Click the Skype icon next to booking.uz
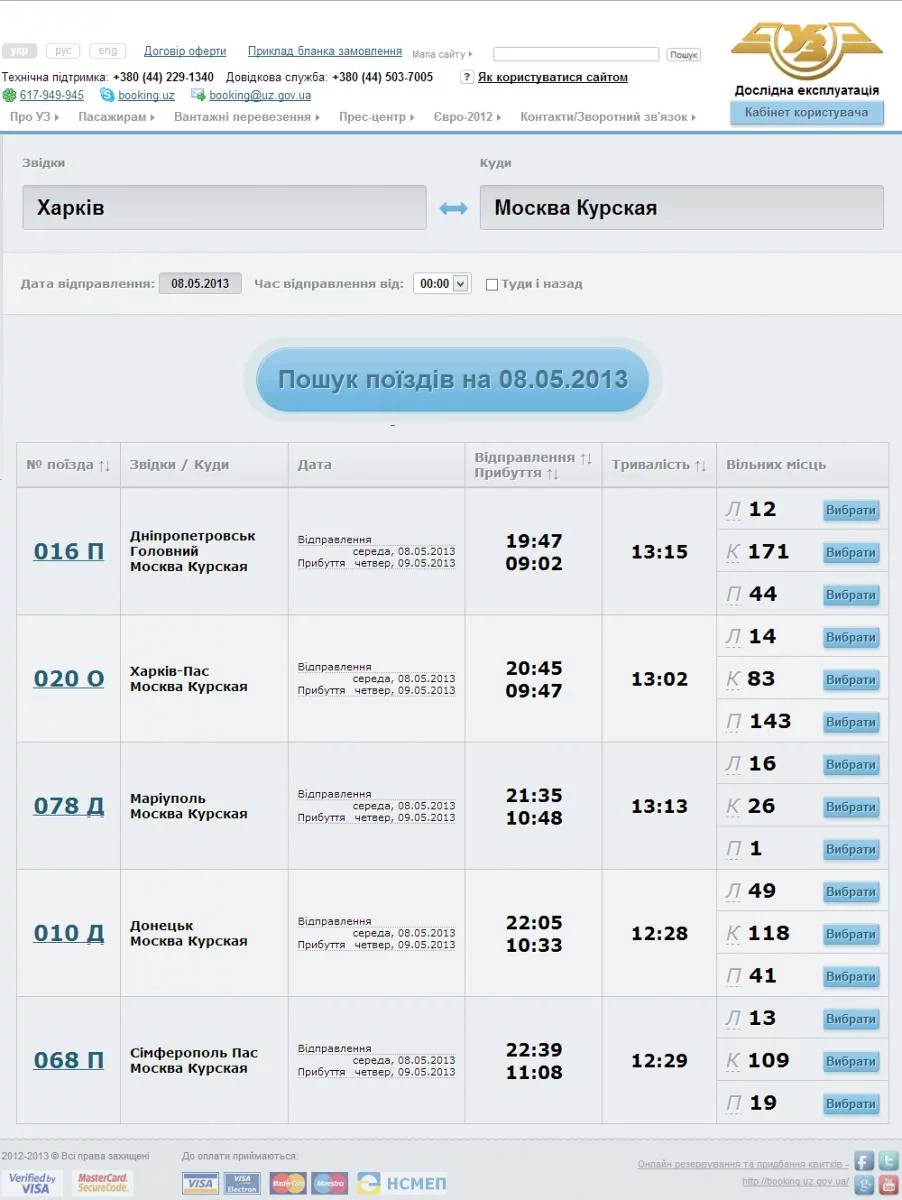902x1200 pixels. (x=107, y=95)
